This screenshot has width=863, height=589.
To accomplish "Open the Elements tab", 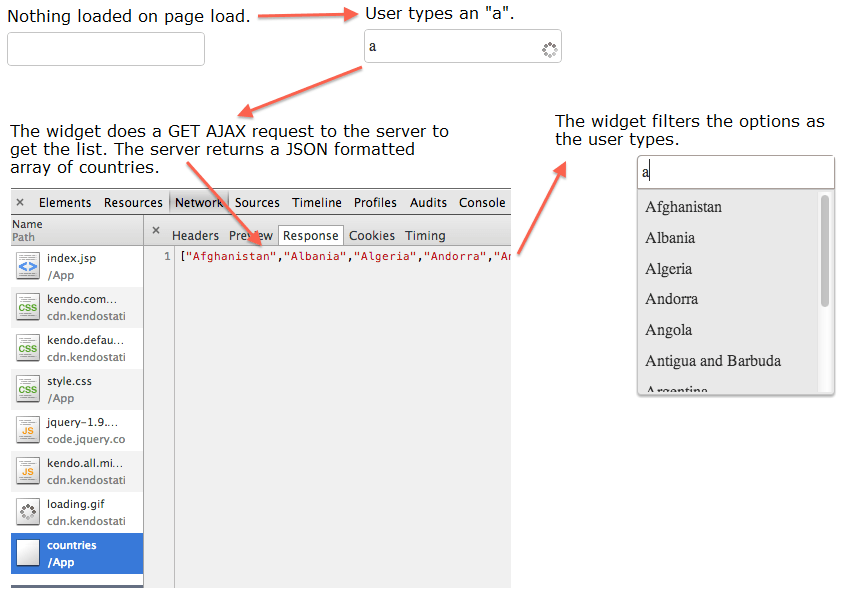I will pyautogui.click(x=65, y=202).
